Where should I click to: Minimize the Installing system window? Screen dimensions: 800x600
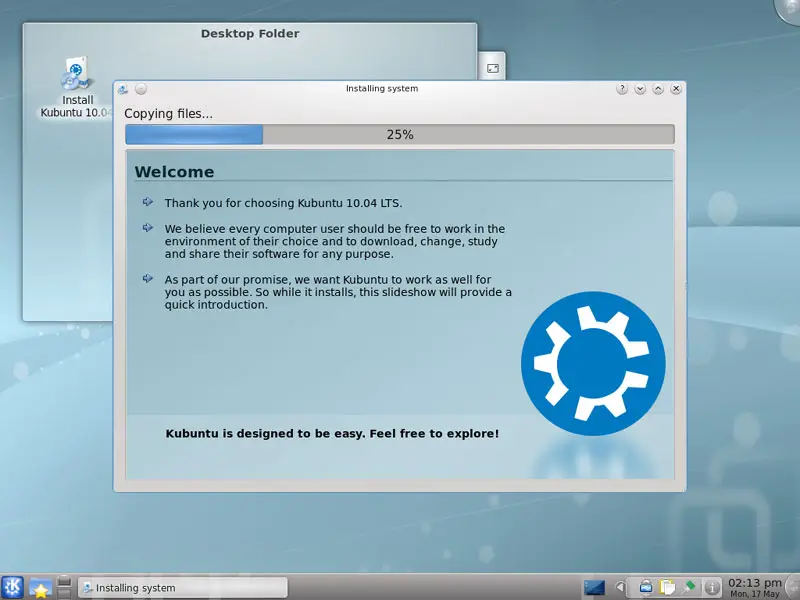pyautogui.click(x=640, y=89)
